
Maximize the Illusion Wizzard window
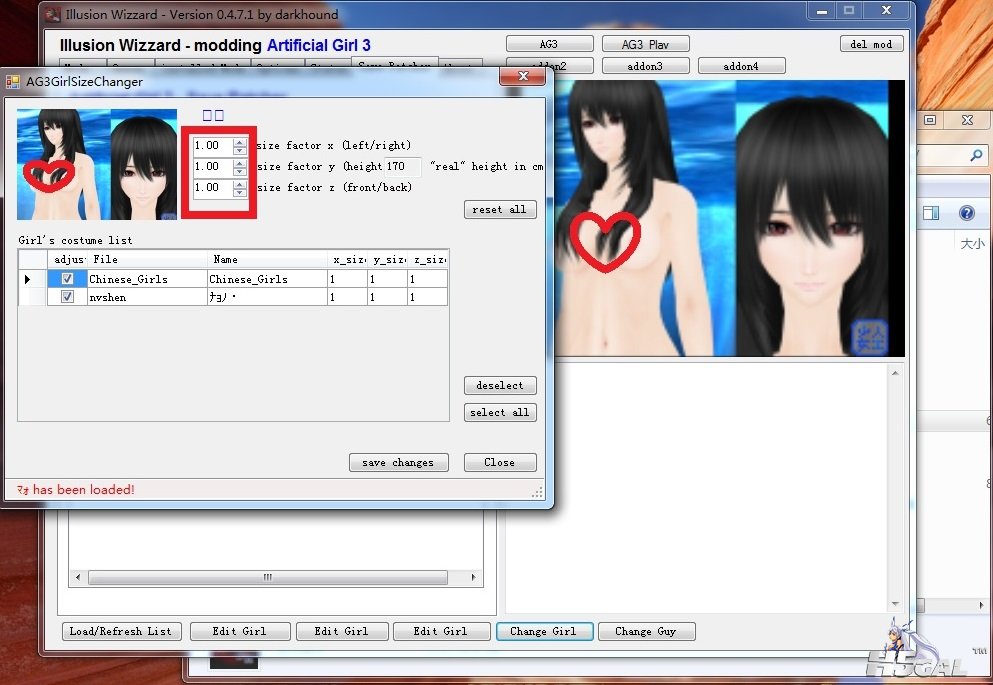click(849, 11)
